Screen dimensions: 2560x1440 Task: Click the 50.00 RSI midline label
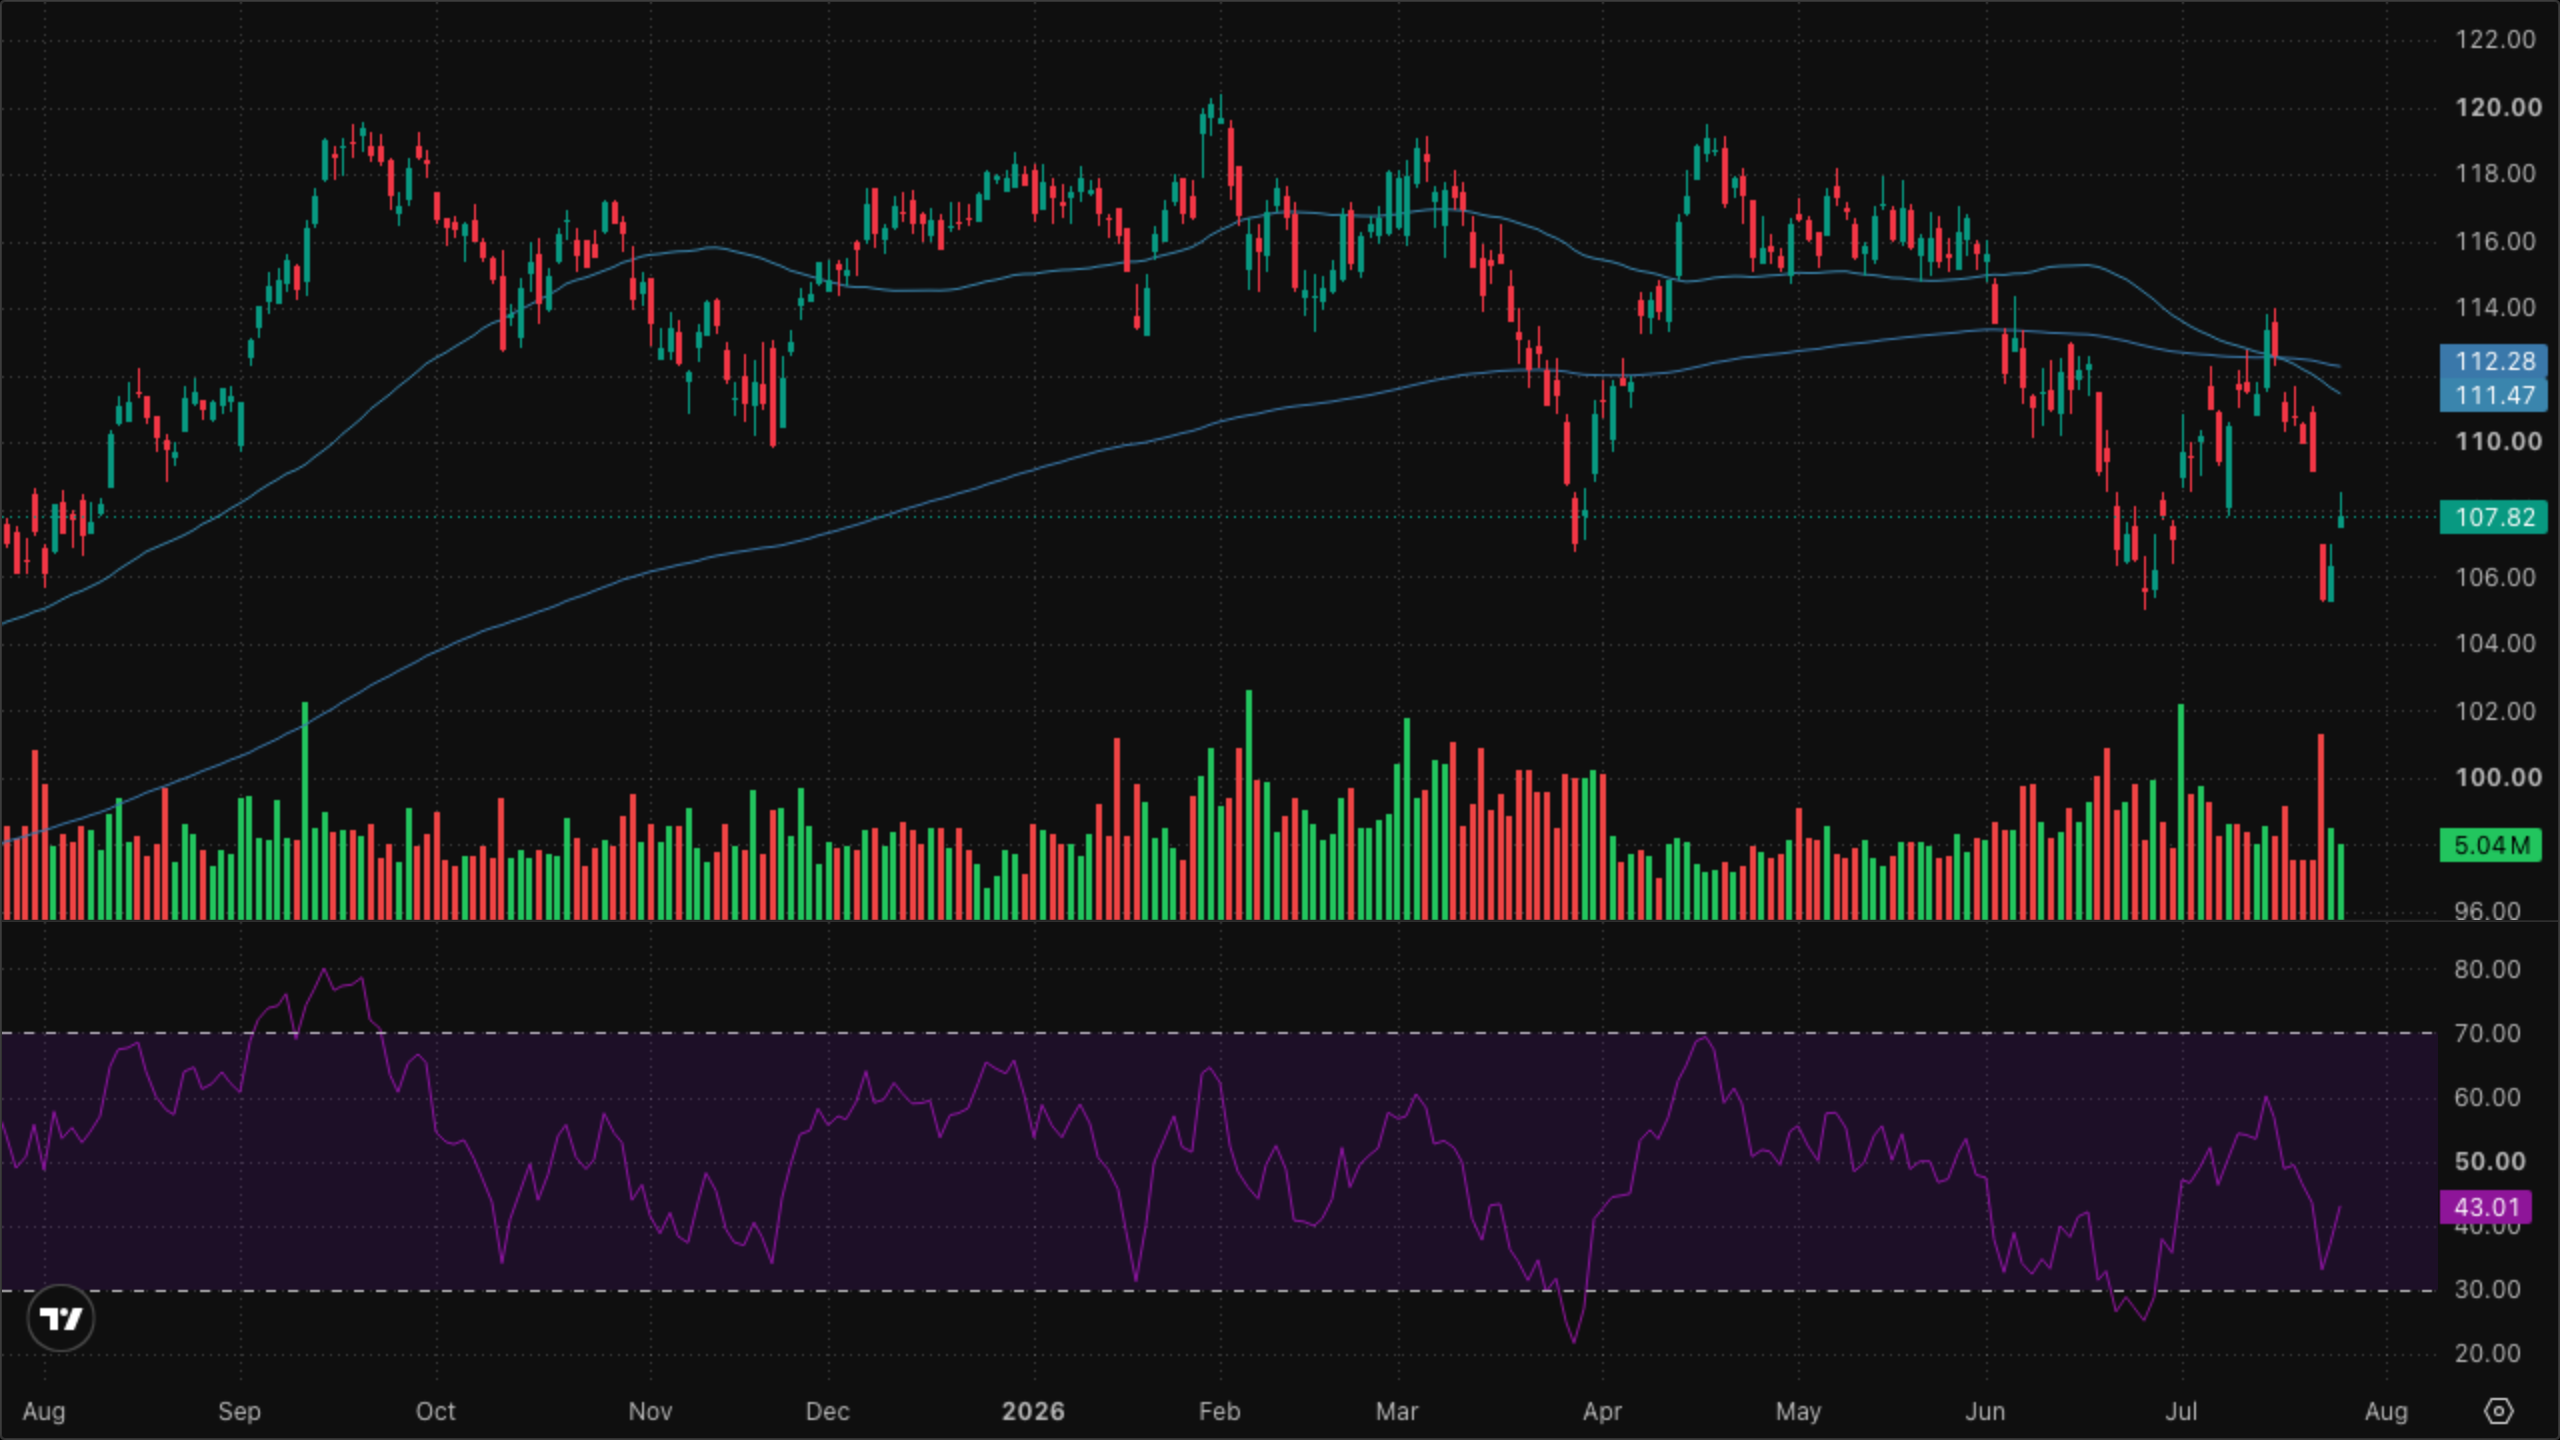tap(2489, 1161)
